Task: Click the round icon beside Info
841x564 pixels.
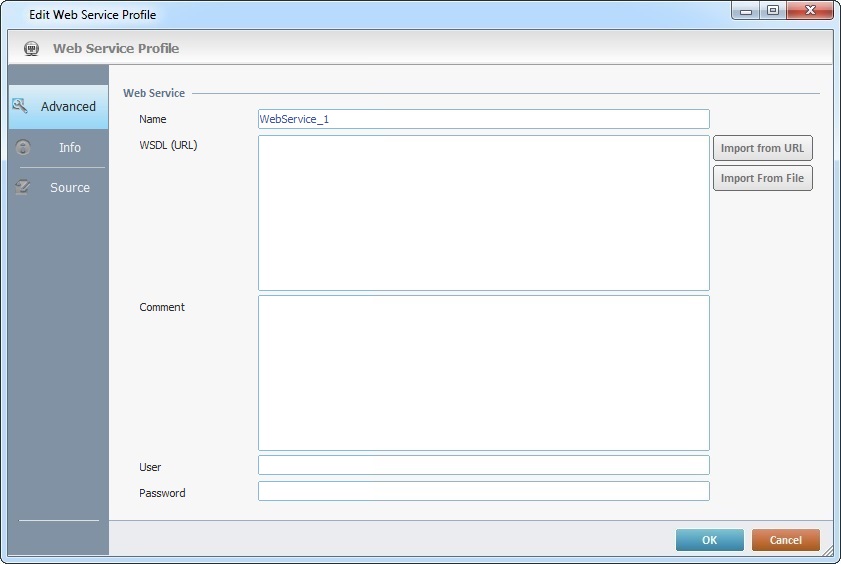Action: [23, 148]
